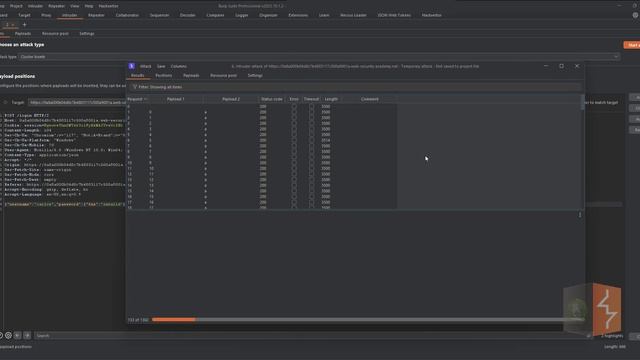The image size is (640, 360).
Task: Click the filter funnel icon in attack window
Action: [x=135, y=87]
